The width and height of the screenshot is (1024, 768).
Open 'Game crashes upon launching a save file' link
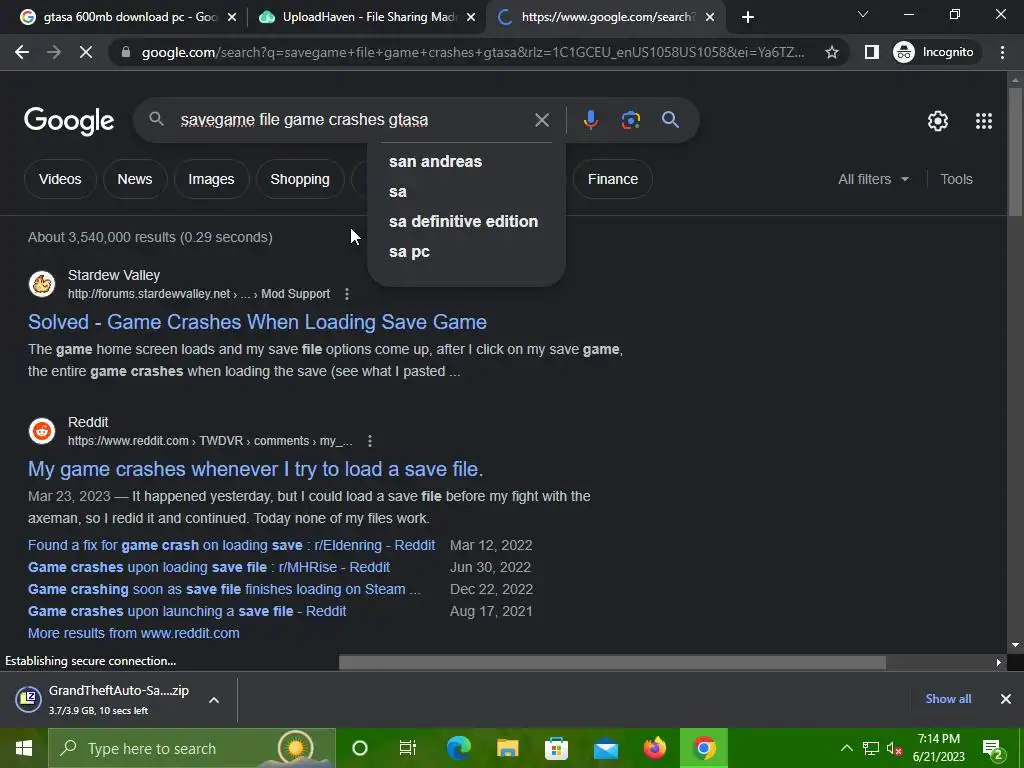pyautogui.click(x=187, y=611)
